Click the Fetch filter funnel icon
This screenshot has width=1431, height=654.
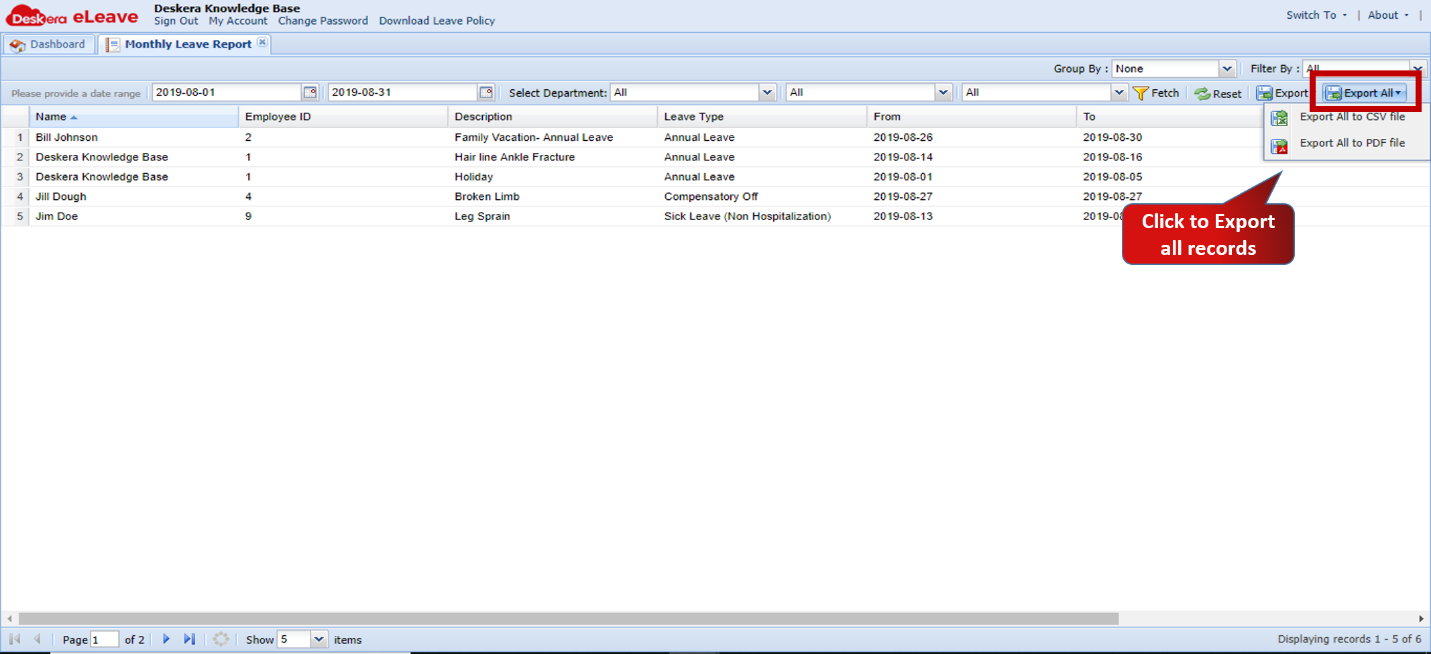[x=1140, y=92]
